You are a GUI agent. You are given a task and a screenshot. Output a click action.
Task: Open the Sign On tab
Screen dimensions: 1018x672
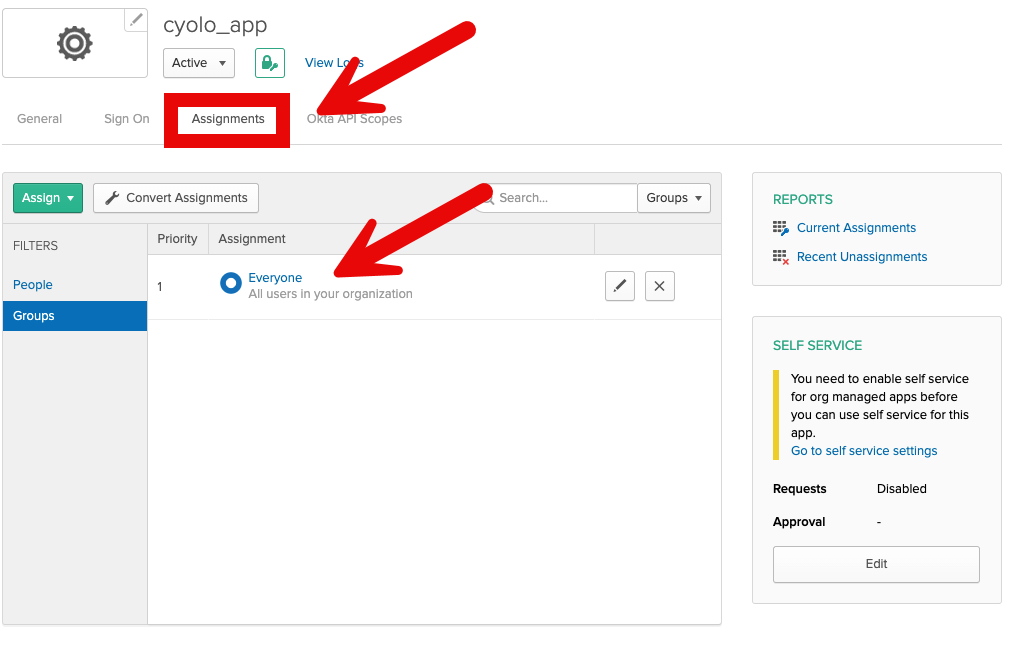(x=126, y=118)
